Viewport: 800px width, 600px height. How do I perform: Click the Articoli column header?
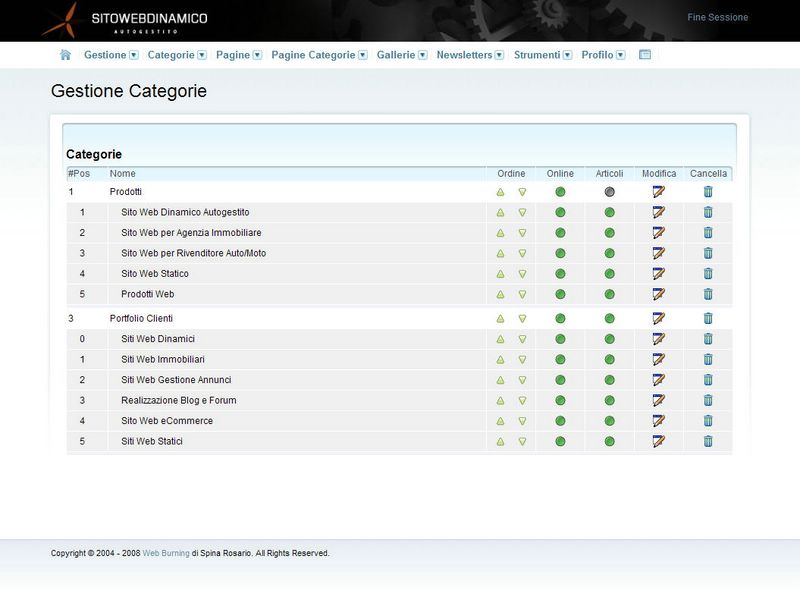(x=609, y=173)
